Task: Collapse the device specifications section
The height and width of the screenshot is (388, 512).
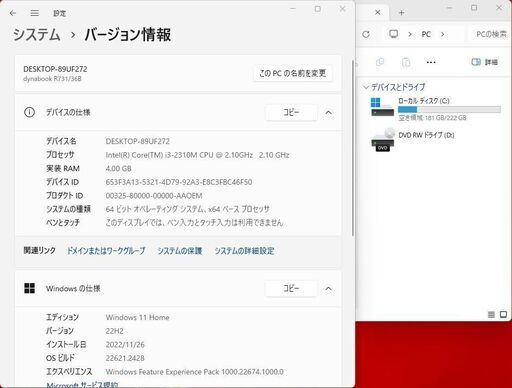Action: click(x=328, y=112)
